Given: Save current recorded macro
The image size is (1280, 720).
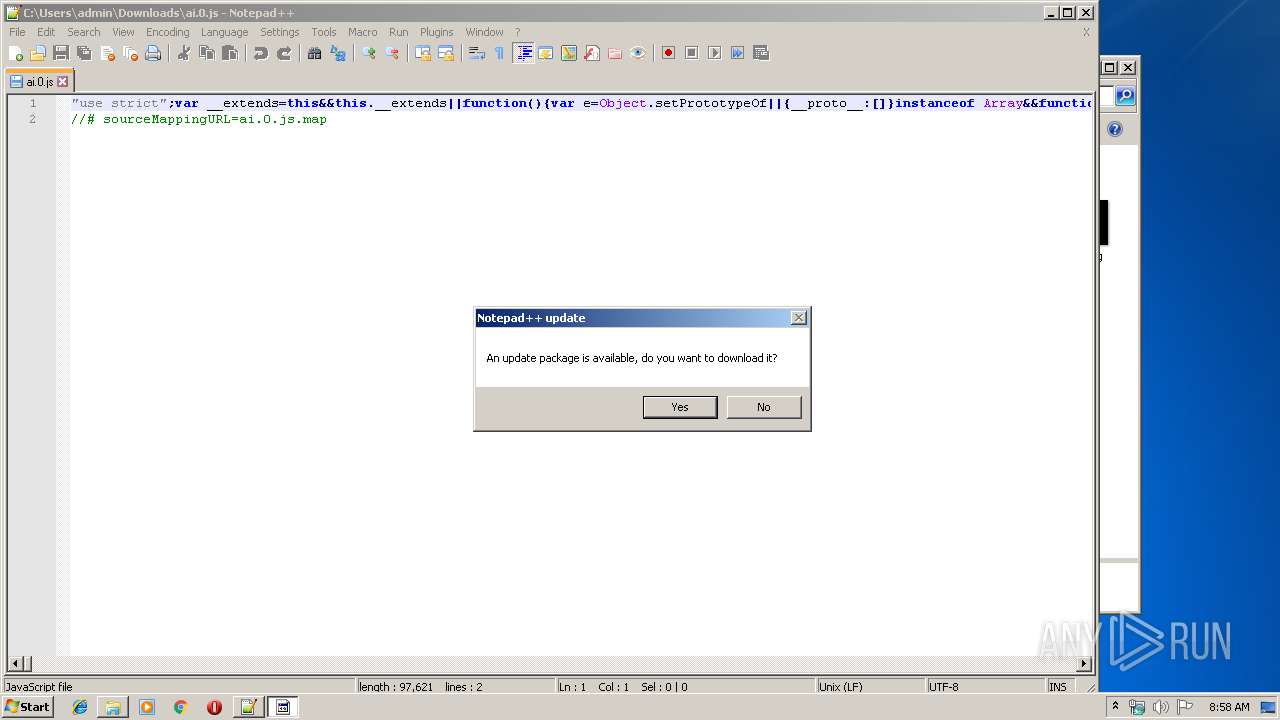Looking at the screenshot, I should (761, 53).
